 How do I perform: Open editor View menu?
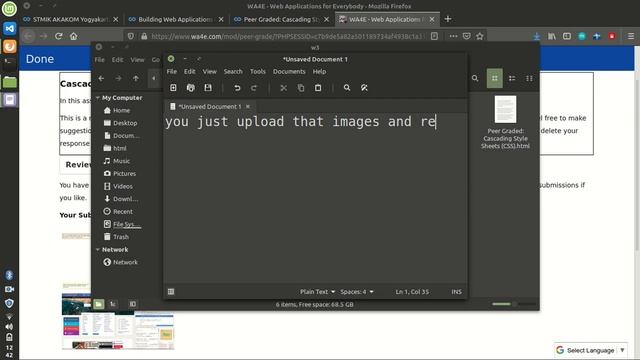(209, 71)
